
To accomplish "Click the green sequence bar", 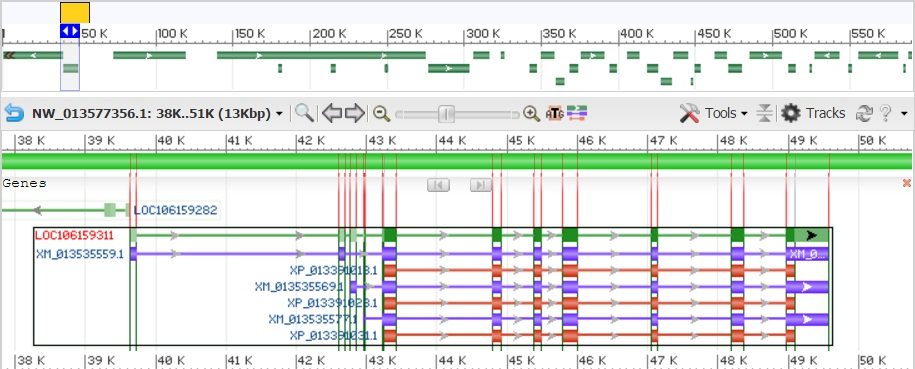I will pos(457,161).
